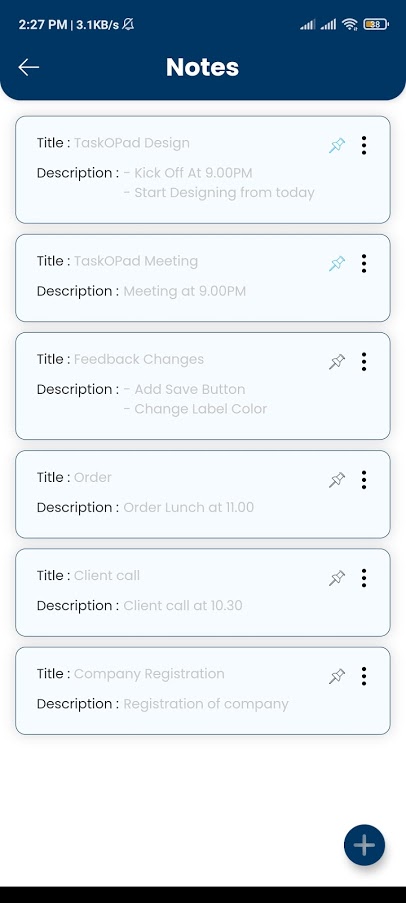The image size is (406, 903).
Task: Pin the Client call note
Action: (x=337, y=578)
